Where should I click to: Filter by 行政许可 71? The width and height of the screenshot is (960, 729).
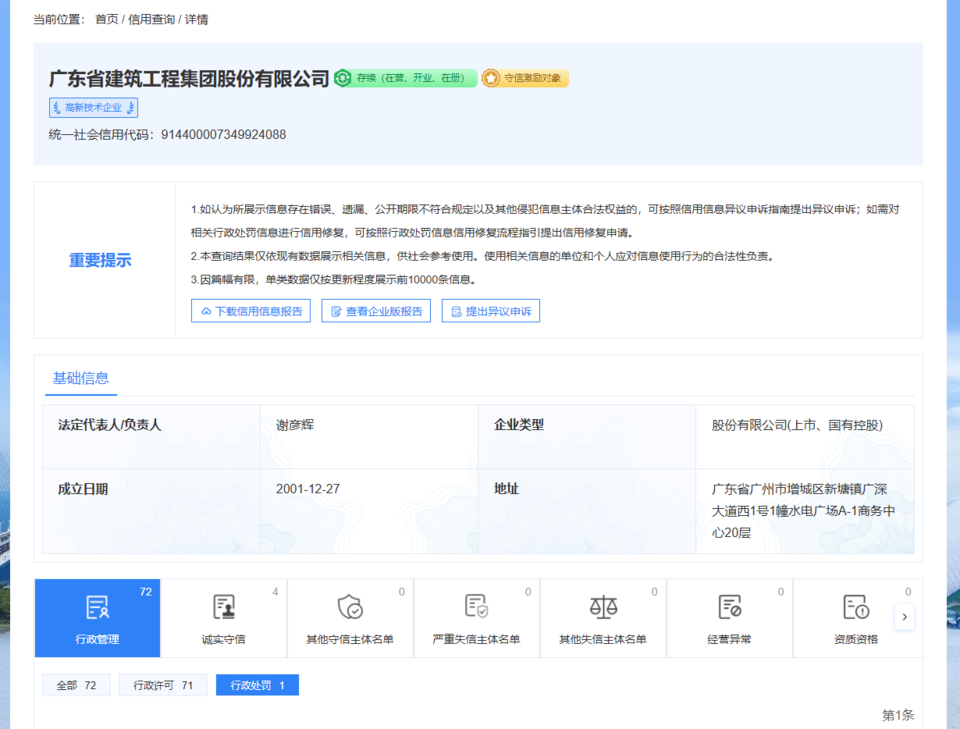(x=163, y=685)
